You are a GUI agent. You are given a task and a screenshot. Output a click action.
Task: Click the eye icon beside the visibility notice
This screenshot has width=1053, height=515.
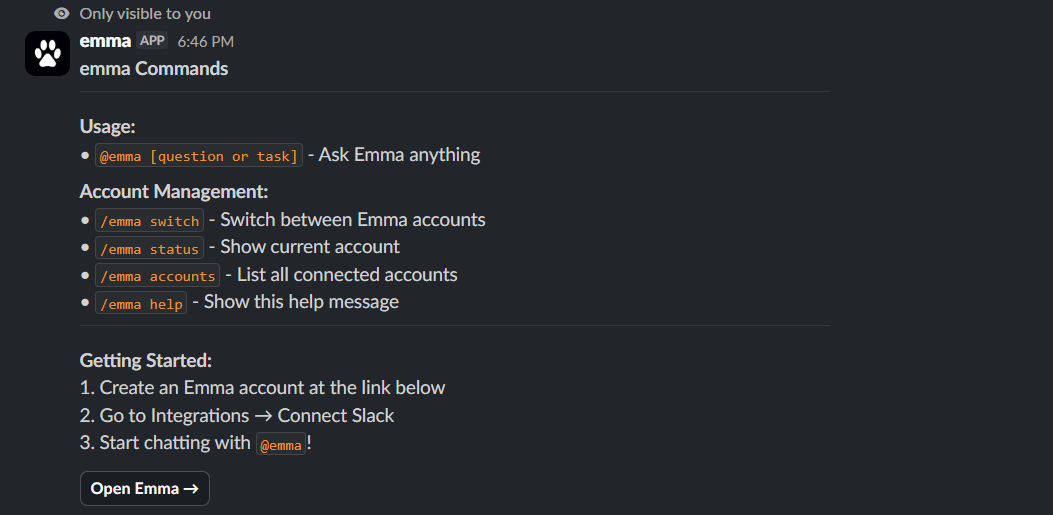pos(62,14)
